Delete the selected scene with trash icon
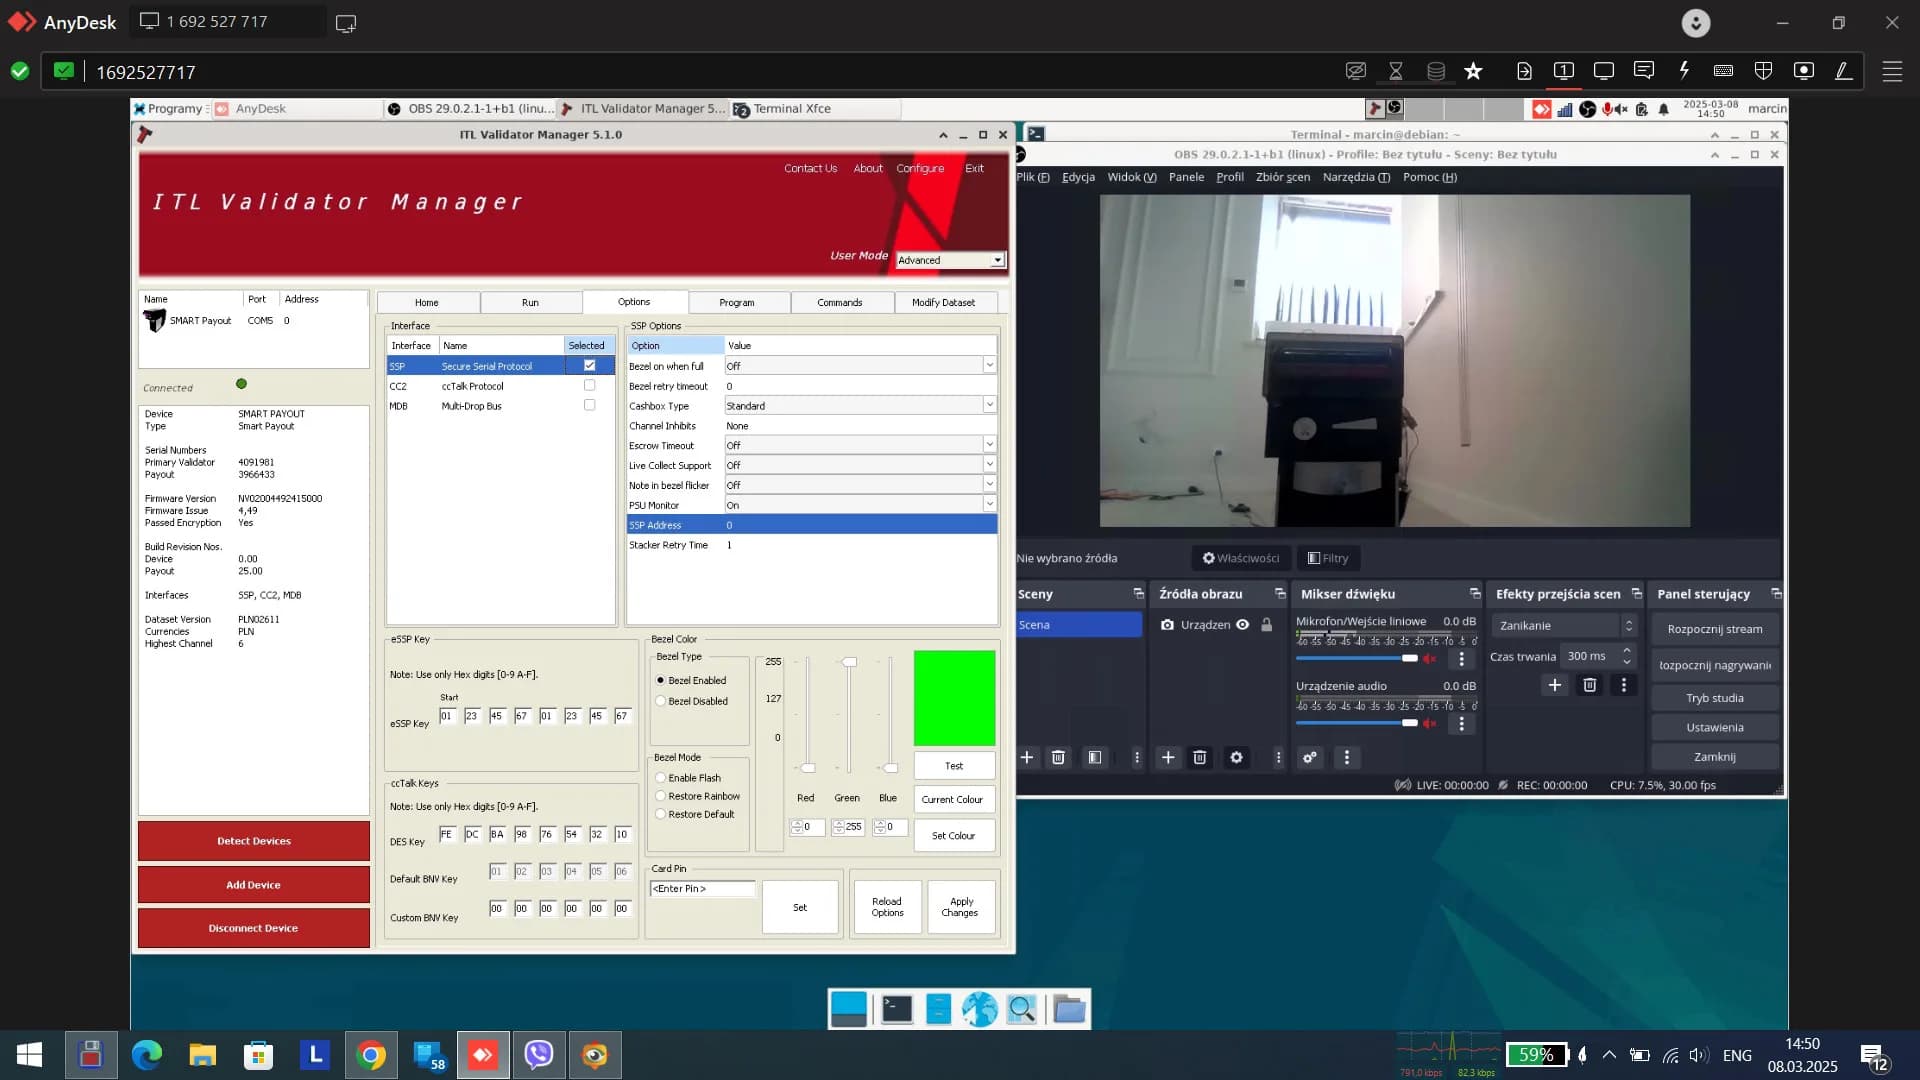Image resolution: width=1920 pixels, height=1080 pixels. (1058, 758)
